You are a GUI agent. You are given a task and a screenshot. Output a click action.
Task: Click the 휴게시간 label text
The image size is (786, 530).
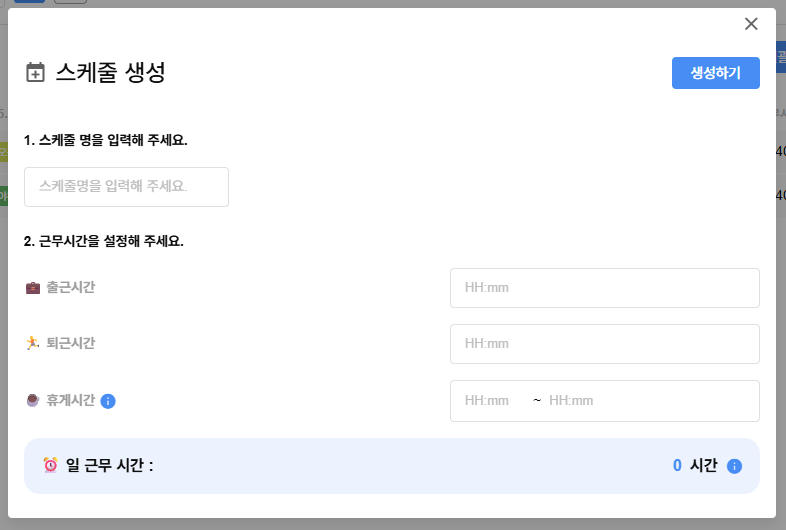(71, 400)
